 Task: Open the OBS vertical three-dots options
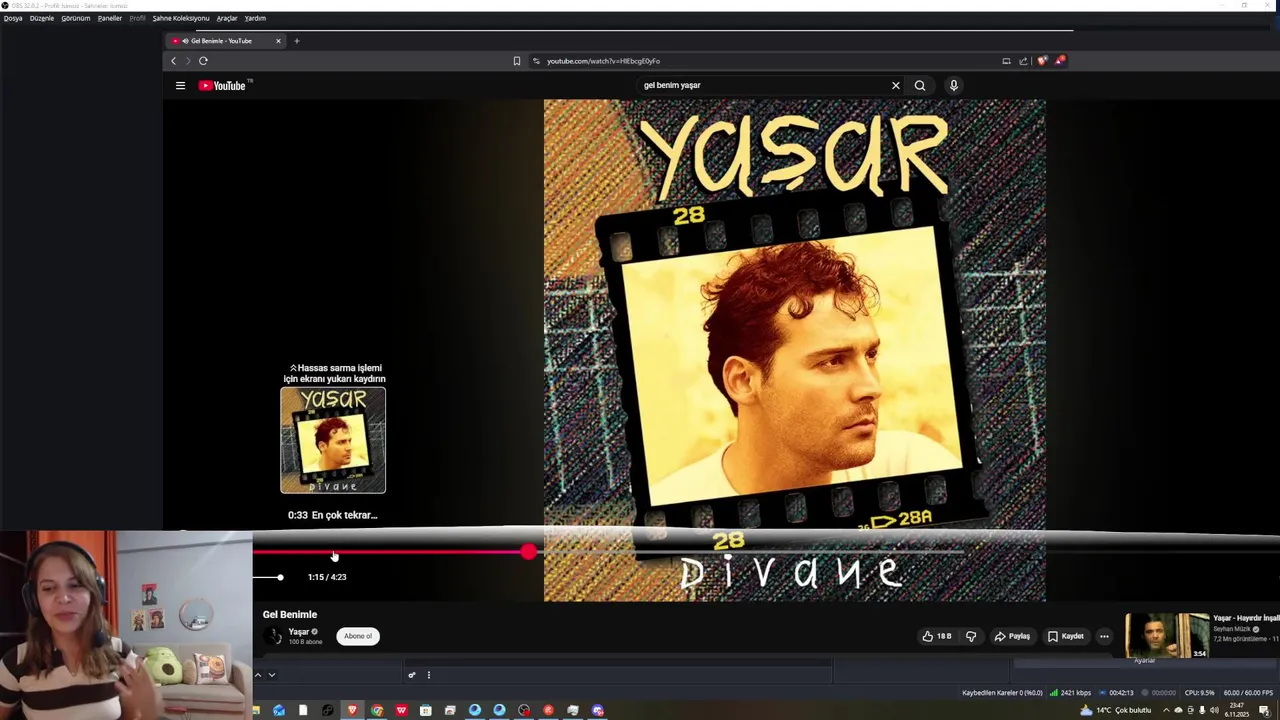coord(429,675)
